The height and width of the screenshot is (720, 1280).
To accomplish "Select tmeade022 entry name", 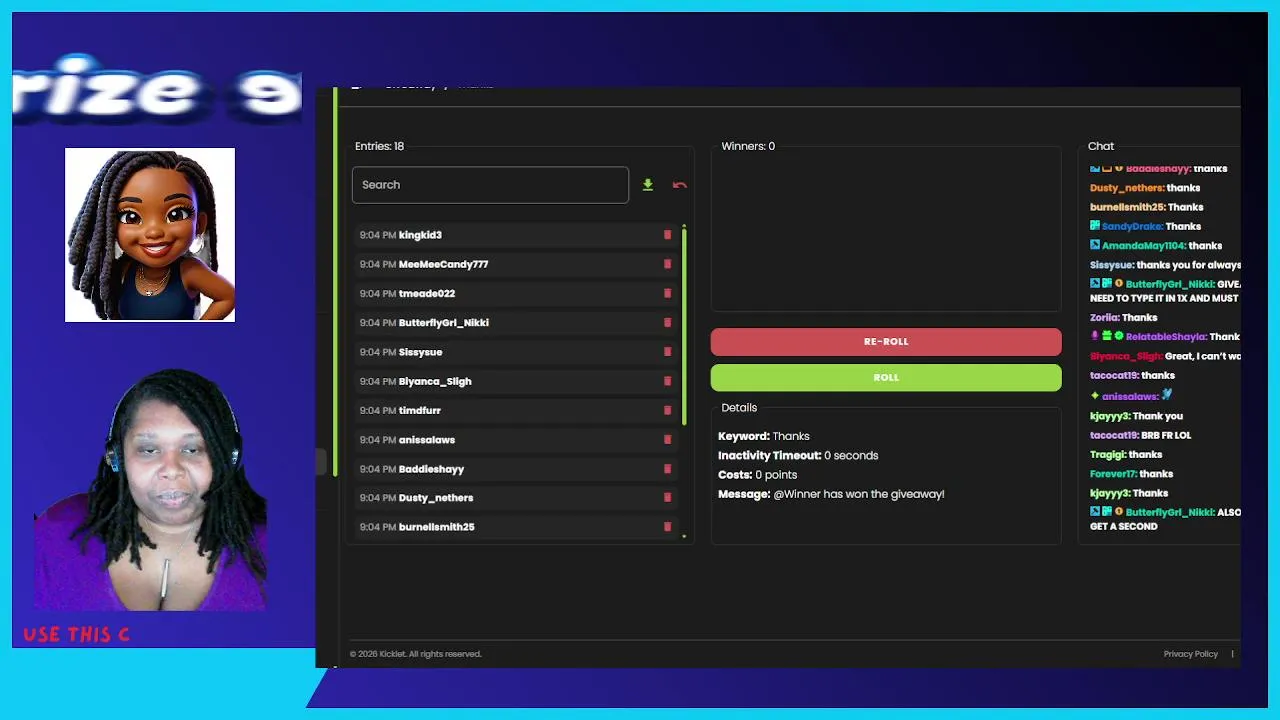I will [427, 293].
